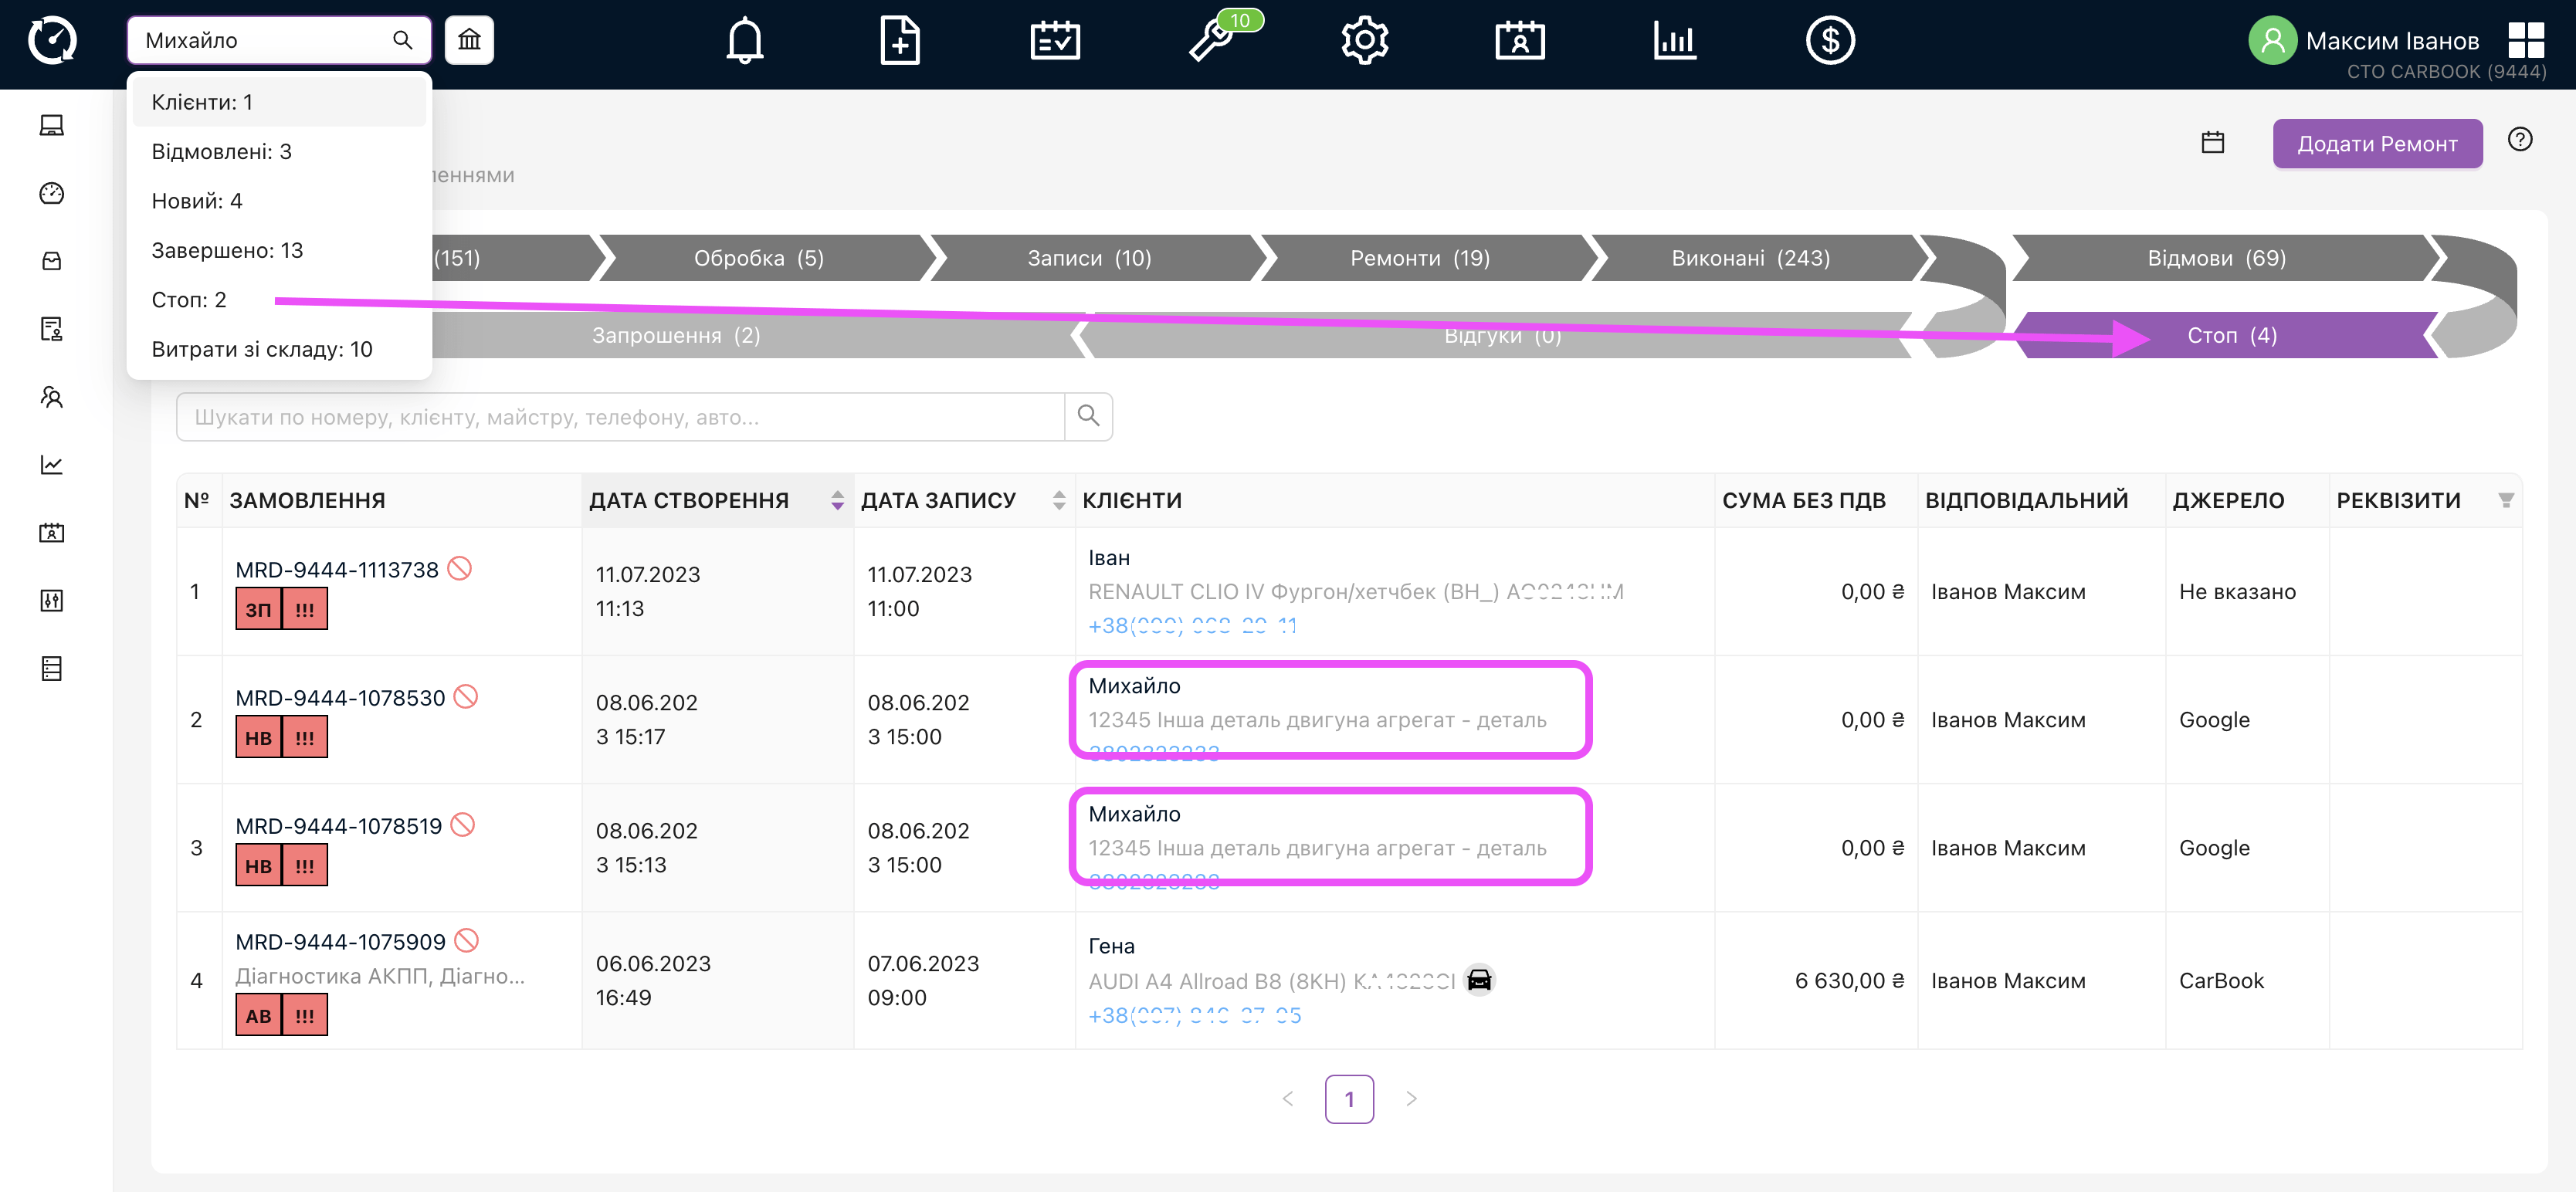Open the employee schedule calendar icon

(1520, 41)
